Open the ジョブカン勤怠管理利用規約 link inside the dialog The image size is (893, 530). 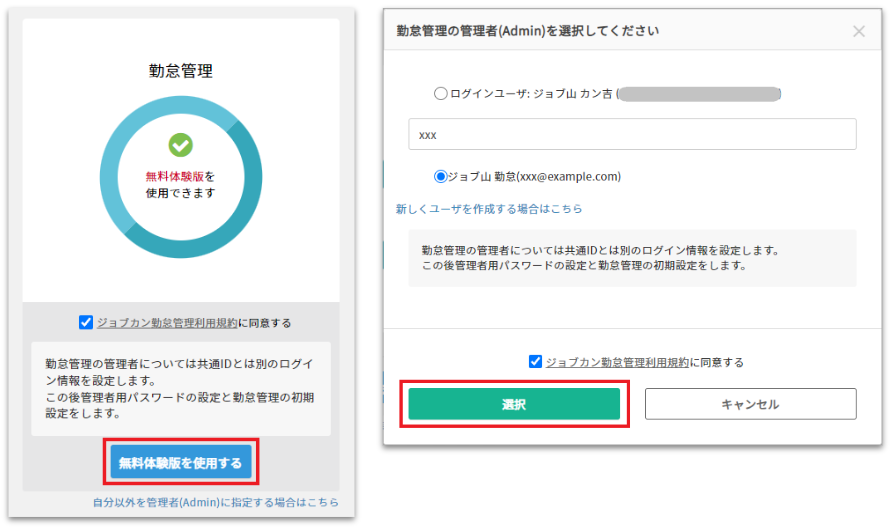(x=617, y=362)
